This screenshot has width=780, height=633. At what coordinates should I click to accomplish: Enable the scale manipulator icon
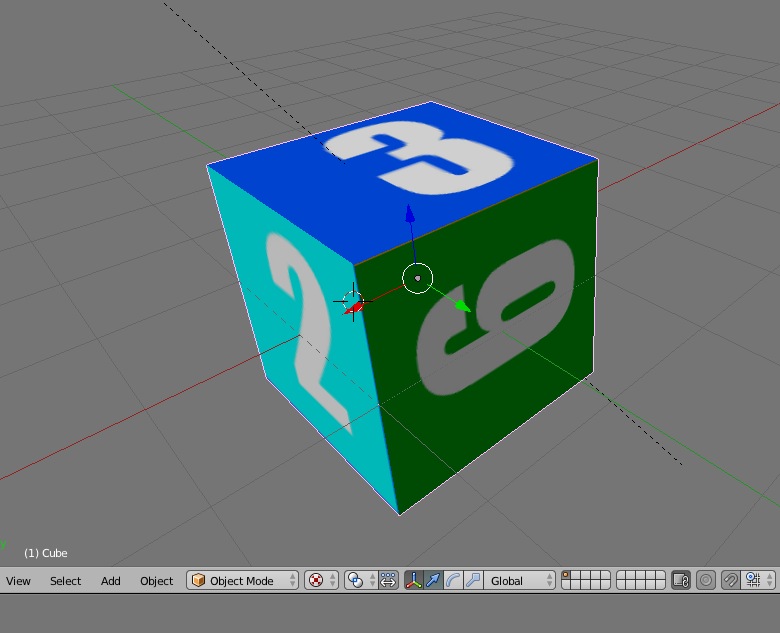473,580
